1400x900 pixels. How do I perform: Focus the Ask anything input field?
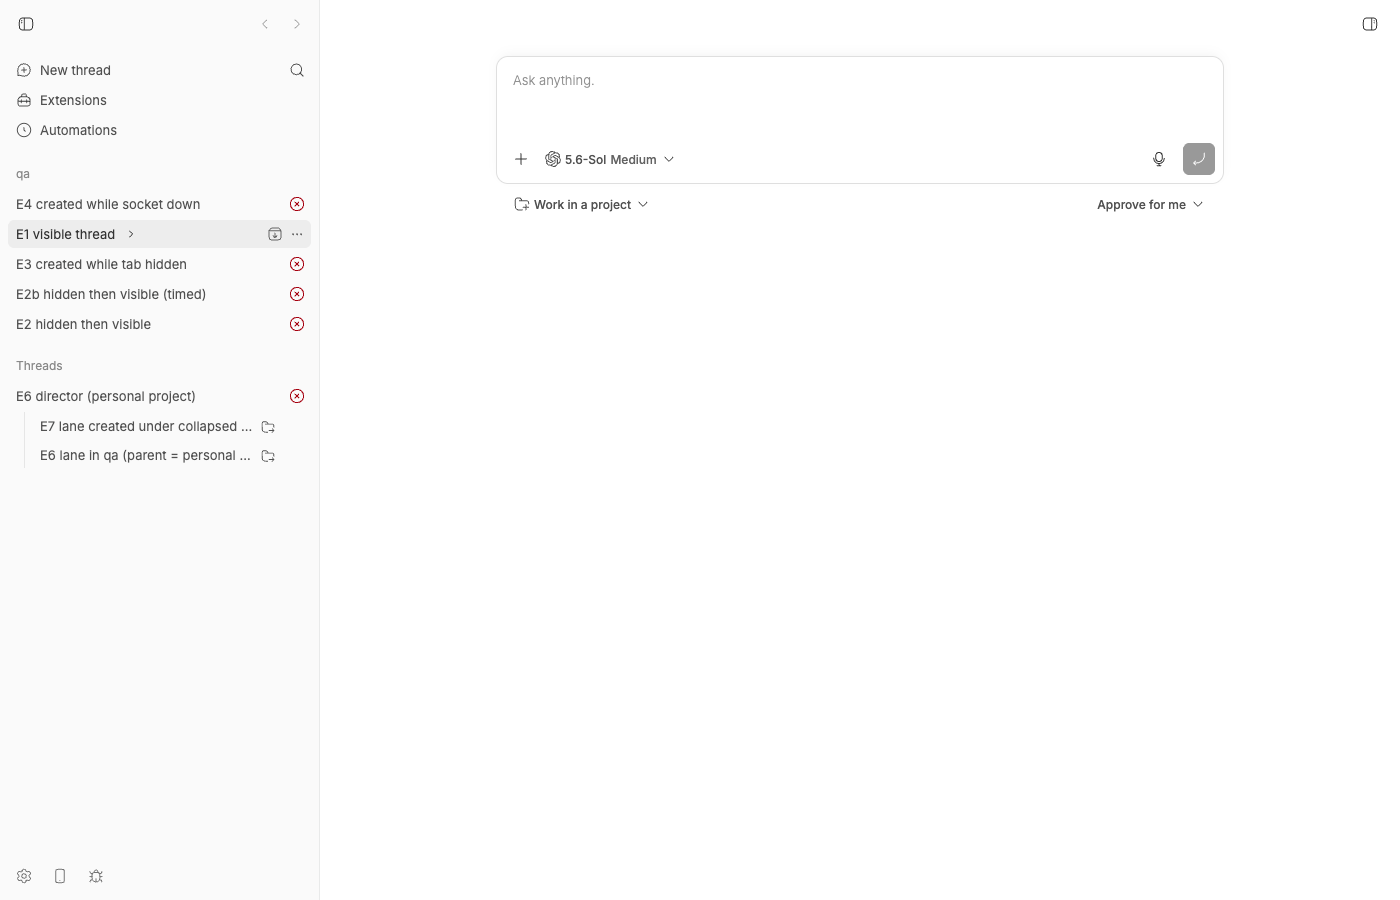(860, 97)
